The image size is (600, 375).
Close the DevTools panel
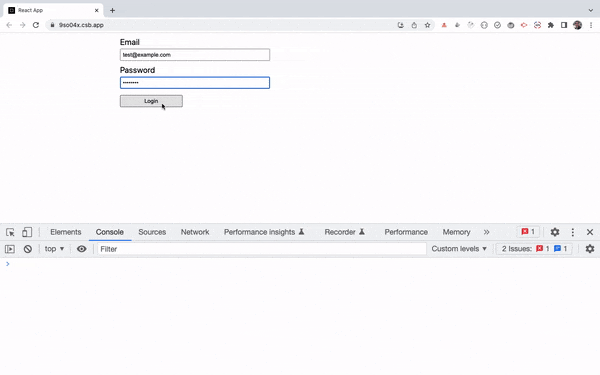click(590, 232)
